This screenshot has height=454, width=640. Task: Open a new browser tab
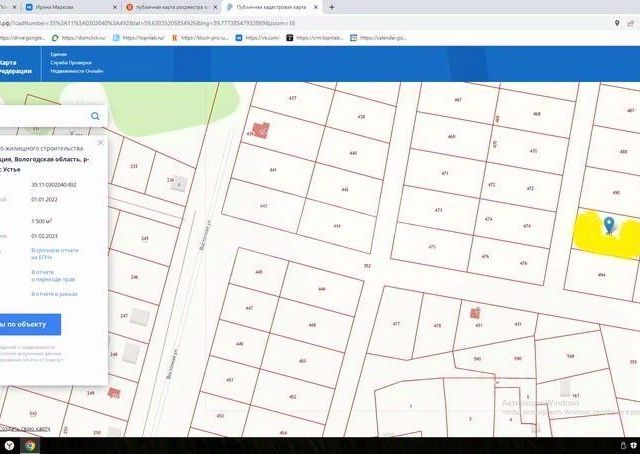click(x=331, y=7)
